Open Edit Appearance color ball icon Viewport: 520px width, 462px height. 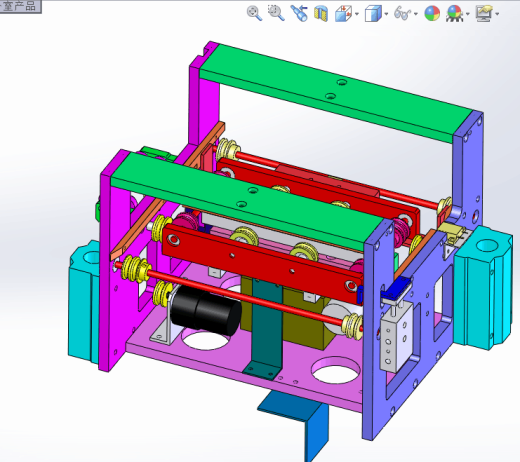pos(432,14)
